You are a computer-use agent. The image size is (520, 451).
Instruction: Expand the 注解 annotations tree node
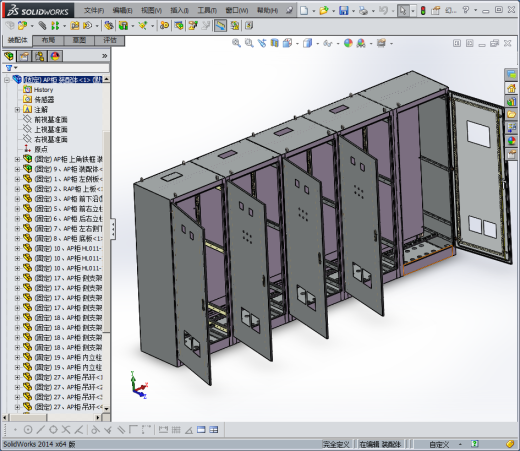click(x=17, y=110)
